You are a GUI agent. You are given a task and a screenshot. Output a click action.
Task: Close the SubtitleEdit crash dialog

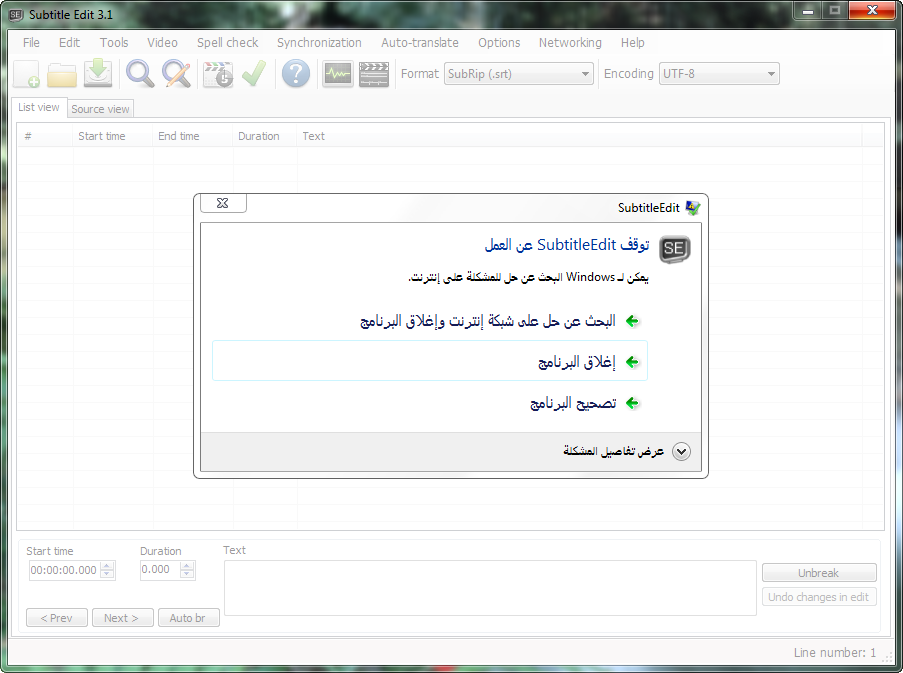click(223, 203)
